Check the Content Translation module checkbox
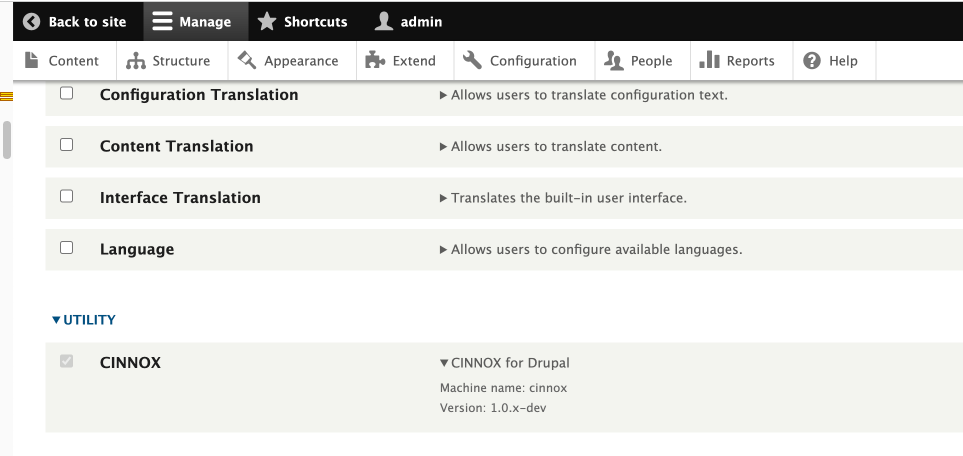 click(67, 145)
